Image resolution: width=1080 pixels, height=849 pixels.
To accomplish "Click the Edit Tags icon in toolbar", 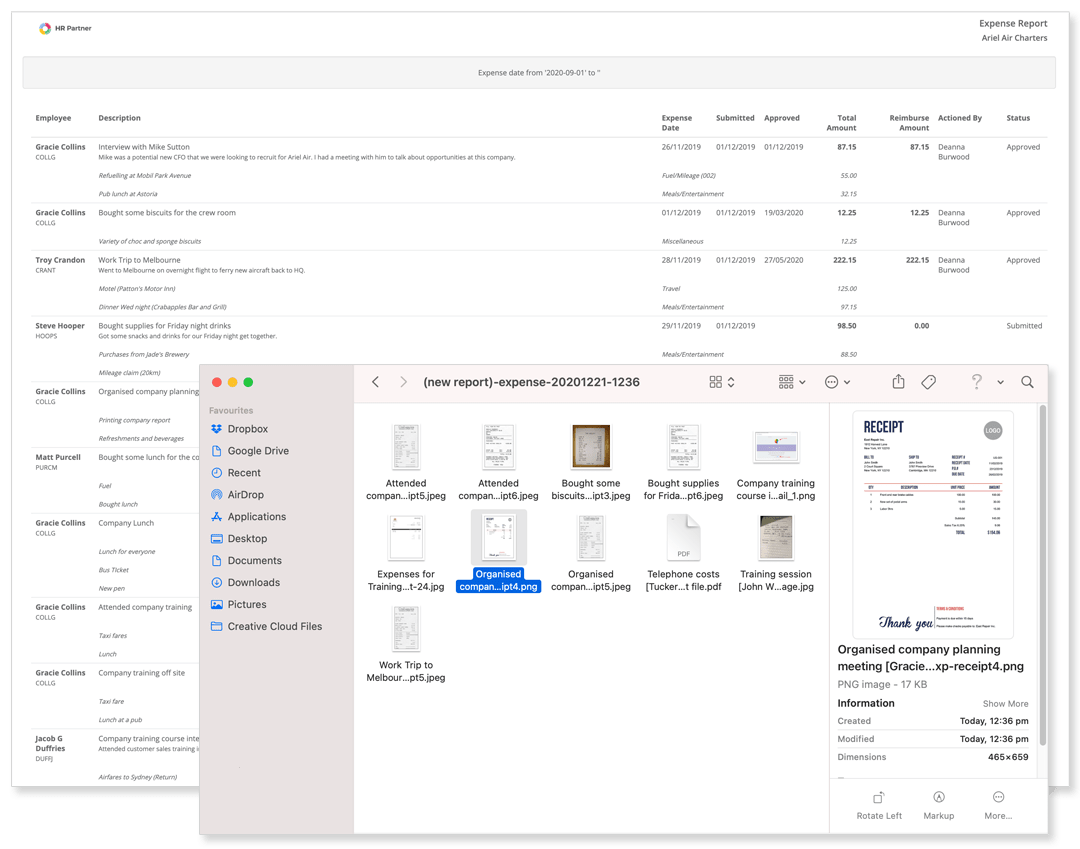I will [928, 382].
